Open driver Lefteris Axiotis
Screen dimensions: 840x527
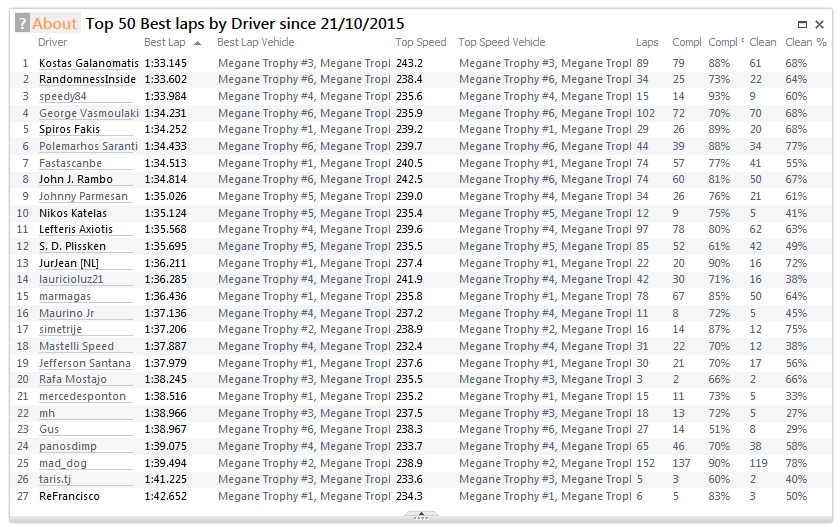(x=76, y=229)
